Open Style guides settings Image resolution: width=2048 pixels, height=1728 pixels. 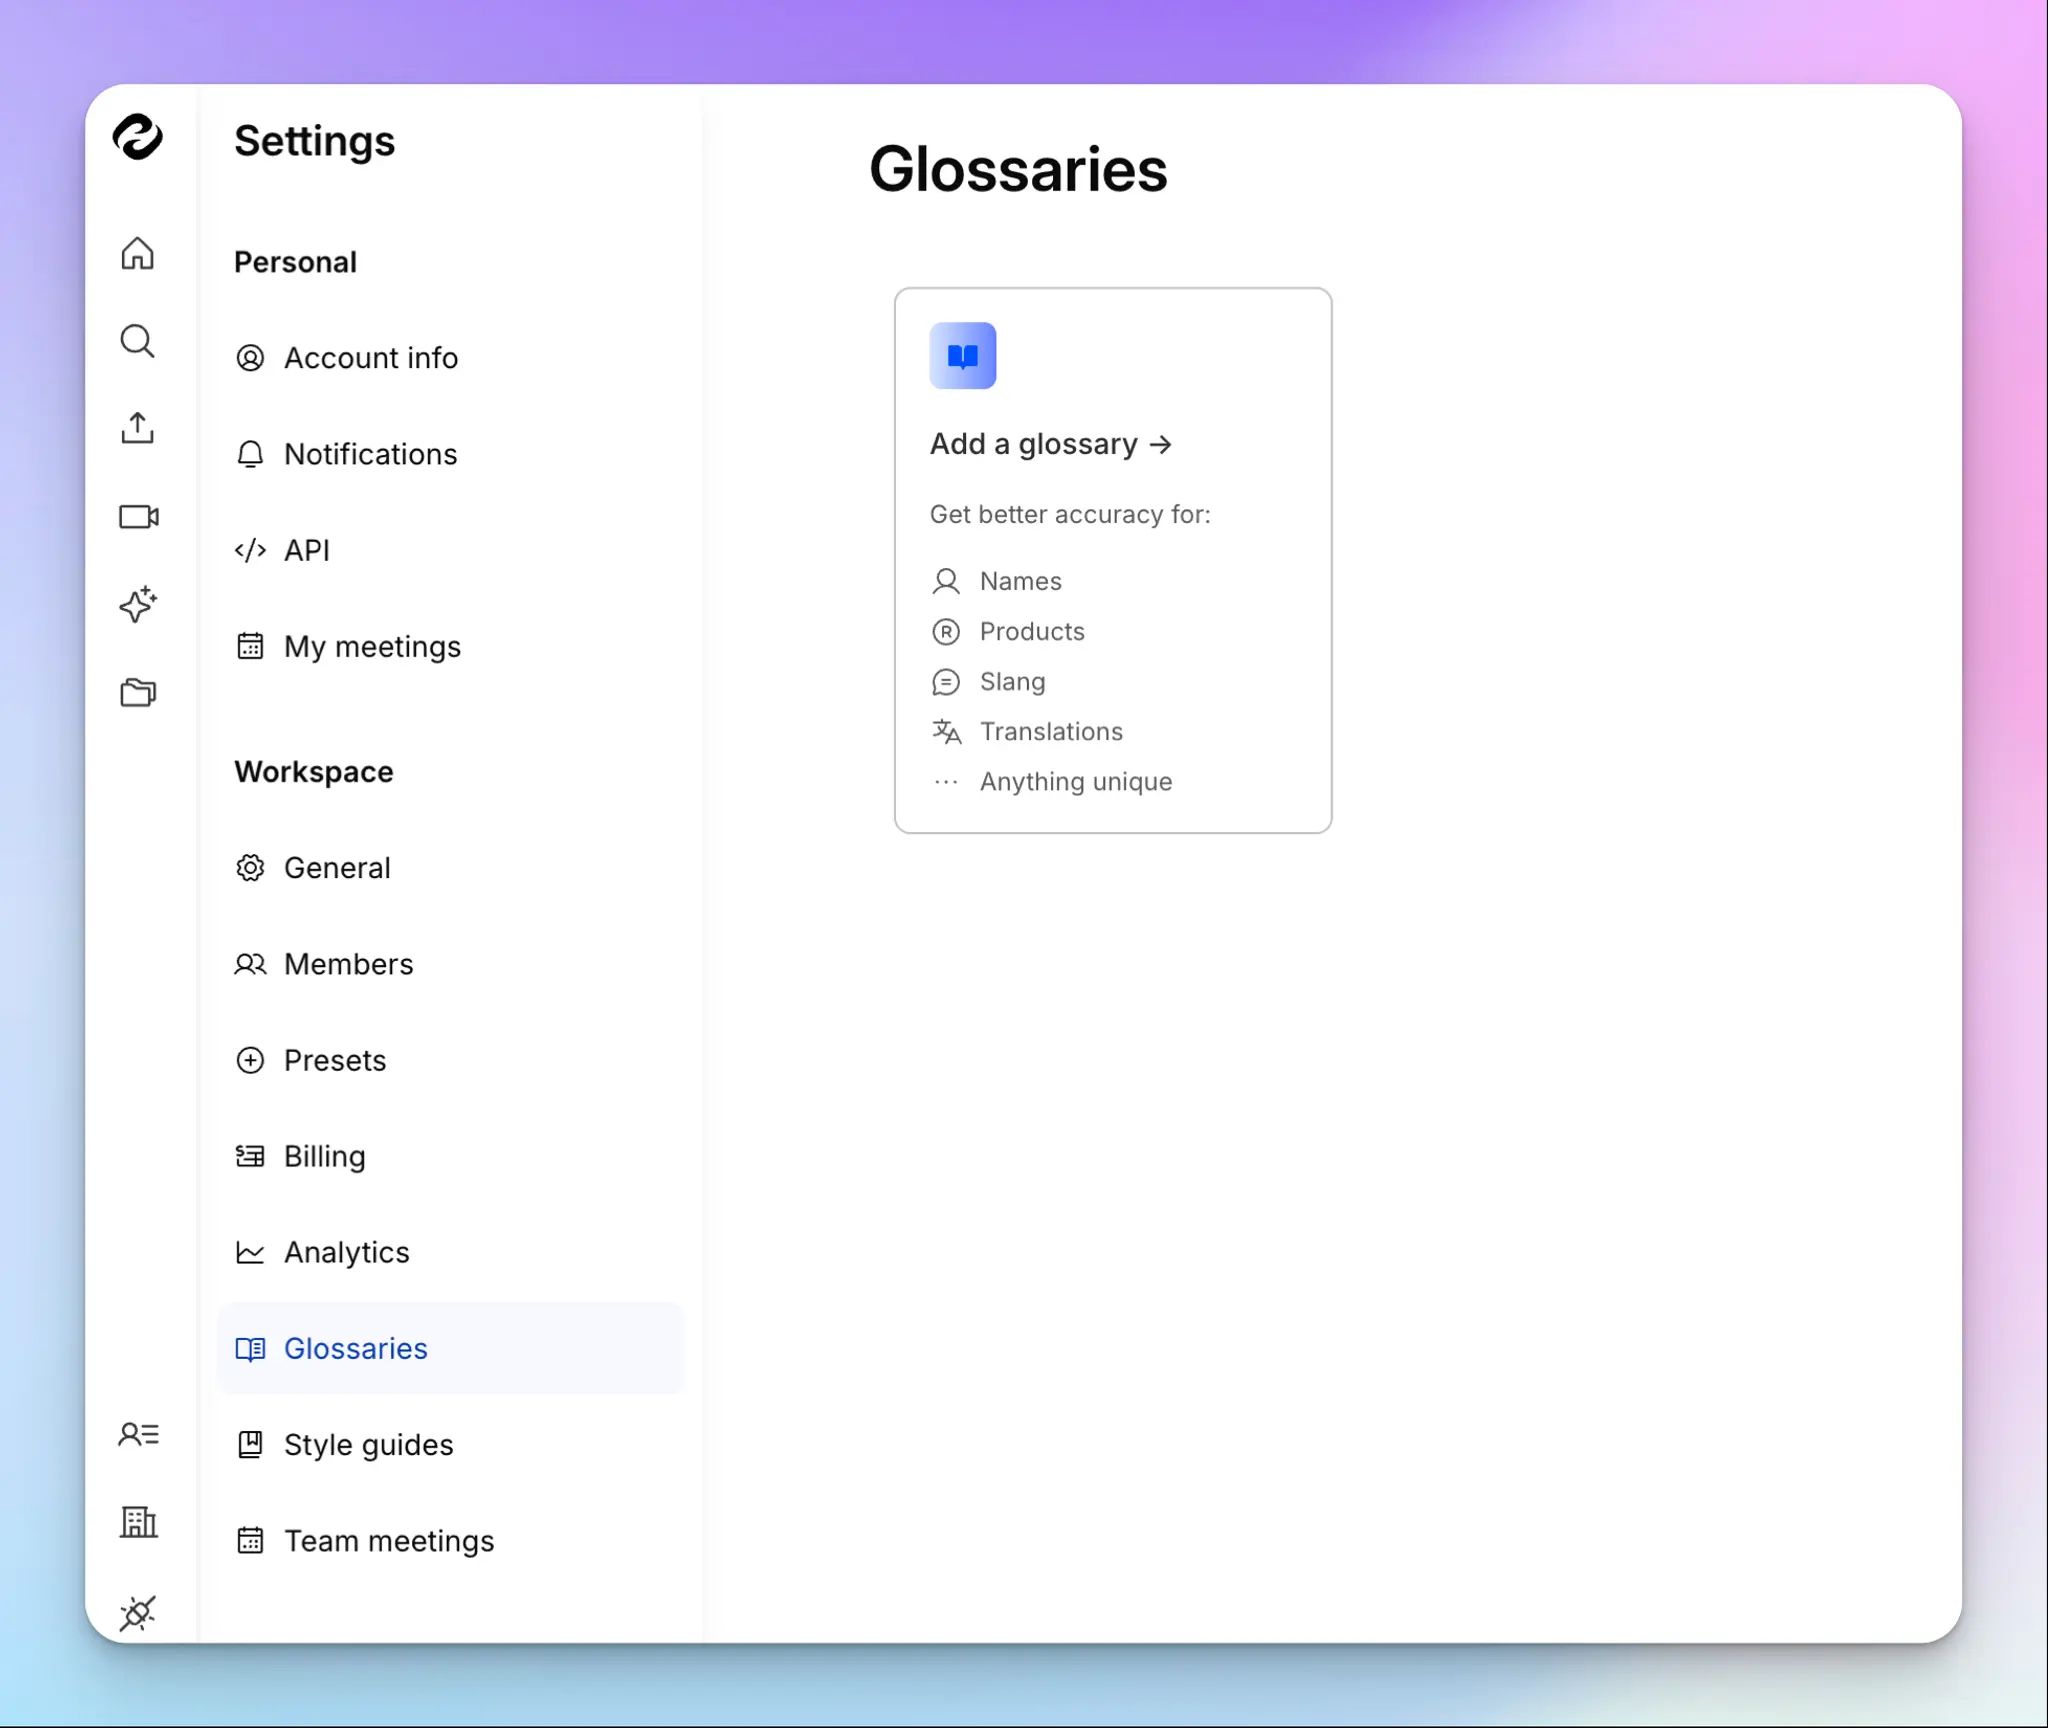(367, 1444)
